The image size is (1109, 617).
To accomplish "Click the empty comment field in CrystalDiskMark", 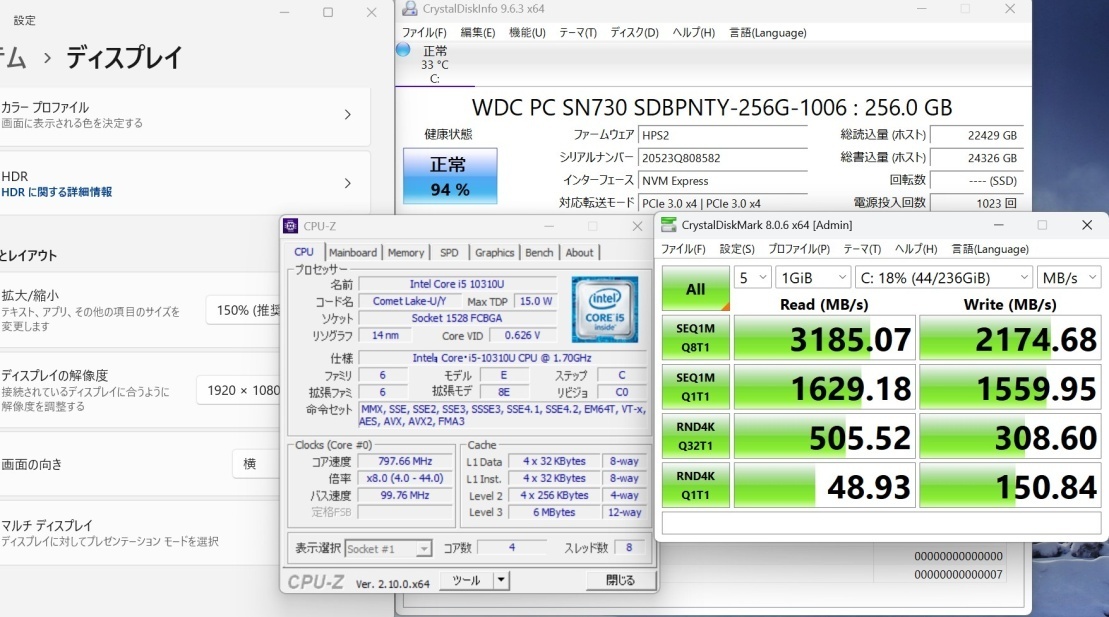I will pyautogui.click(x=881, y=524).
